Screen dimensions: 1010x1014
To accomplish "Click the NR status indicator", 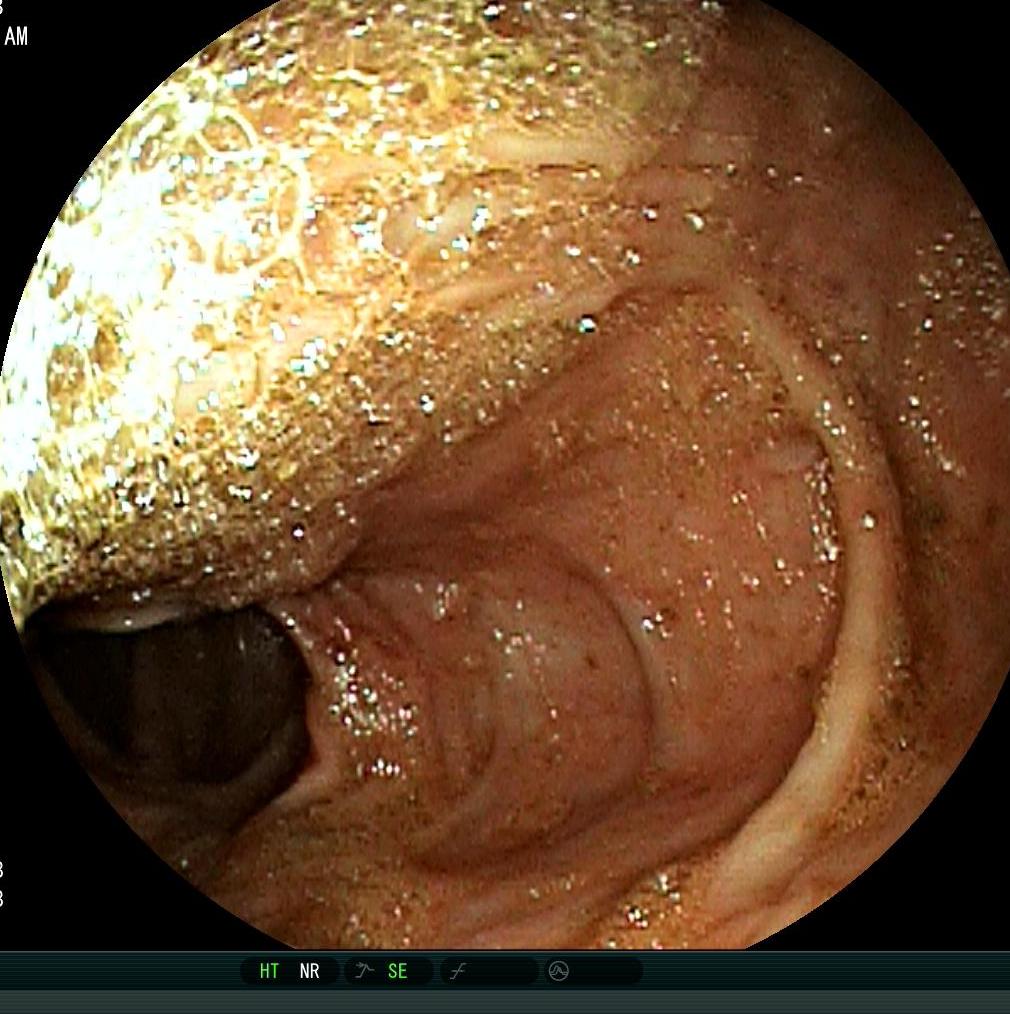I will pyautogui.click(x=309, y=971).
